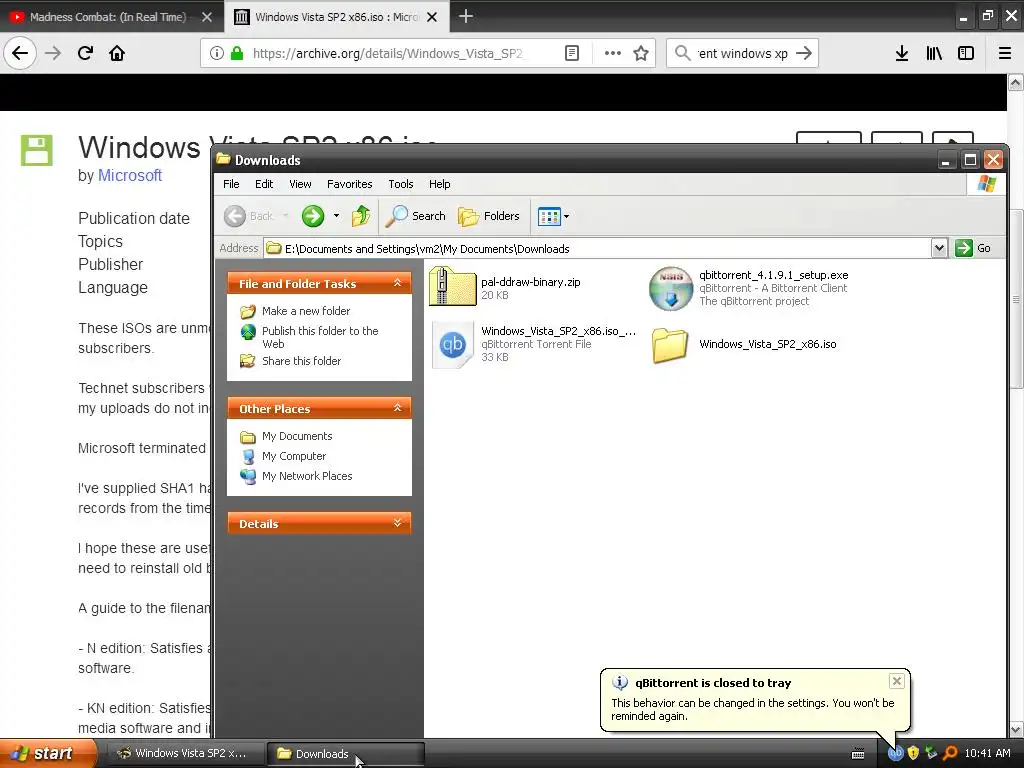Collapse the Other Places panel
Screen dimensions: 1024x768
coord(397,408)
